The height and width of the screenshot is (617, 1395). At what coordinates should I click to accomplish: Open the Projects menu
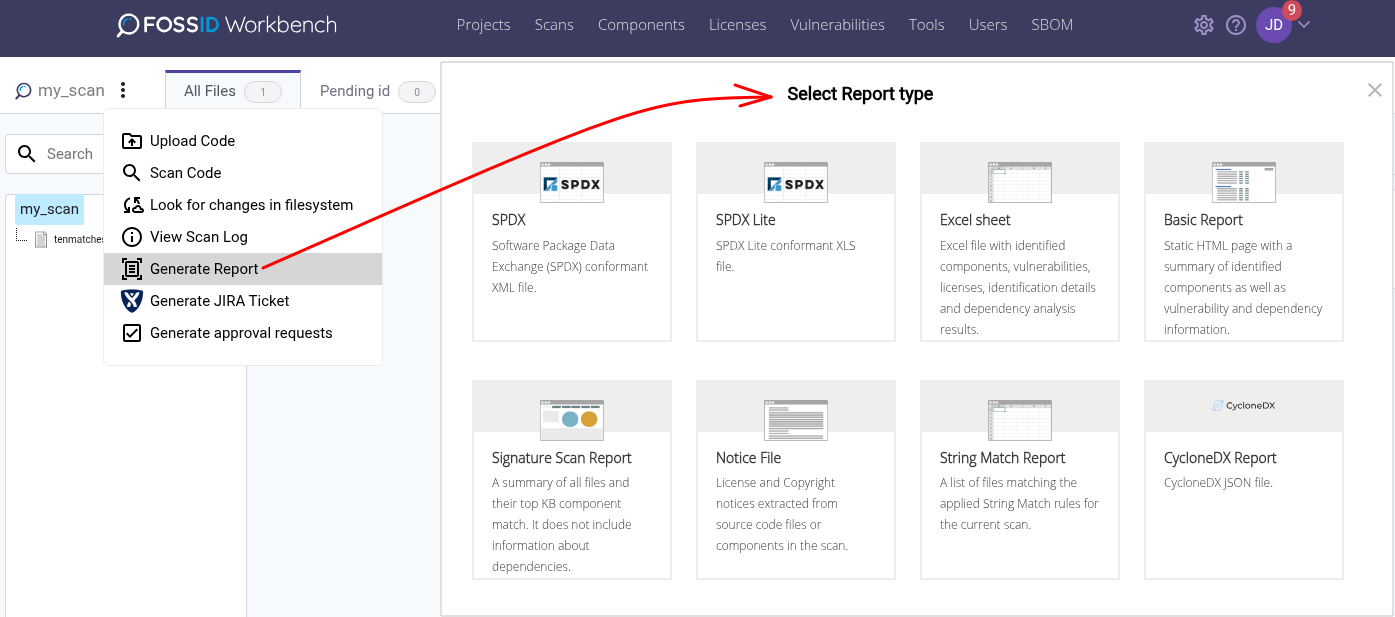coord(483,25)
